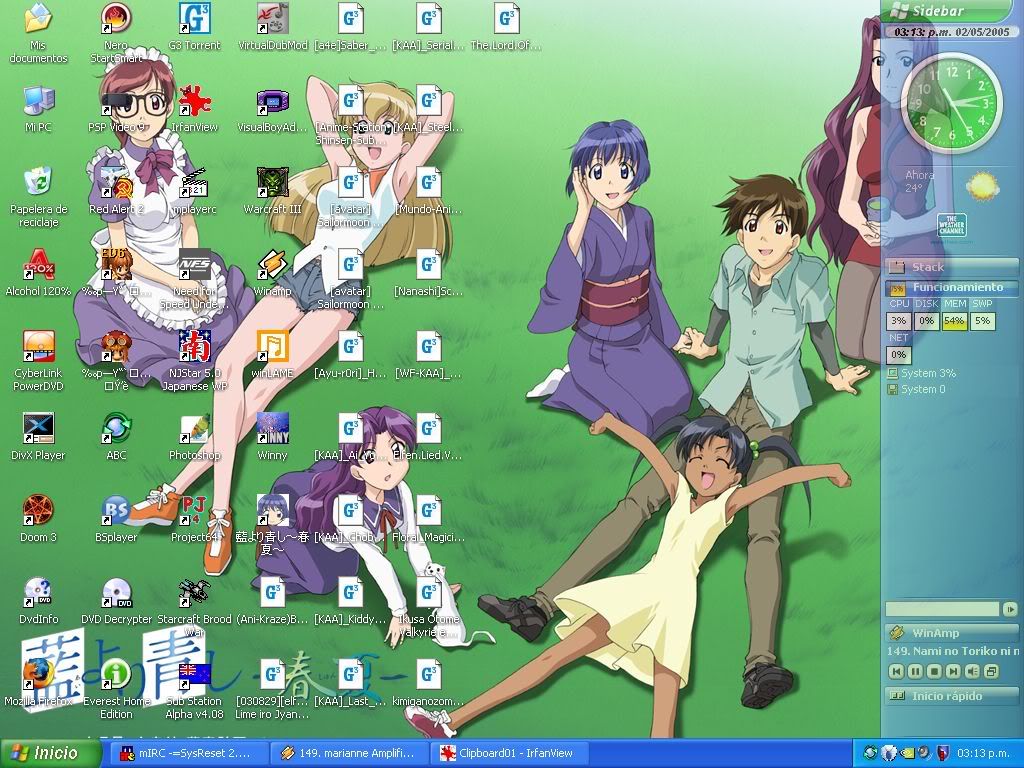Launch Winny shortcut icon
1024x768 pixels.
tap(272, 430)
